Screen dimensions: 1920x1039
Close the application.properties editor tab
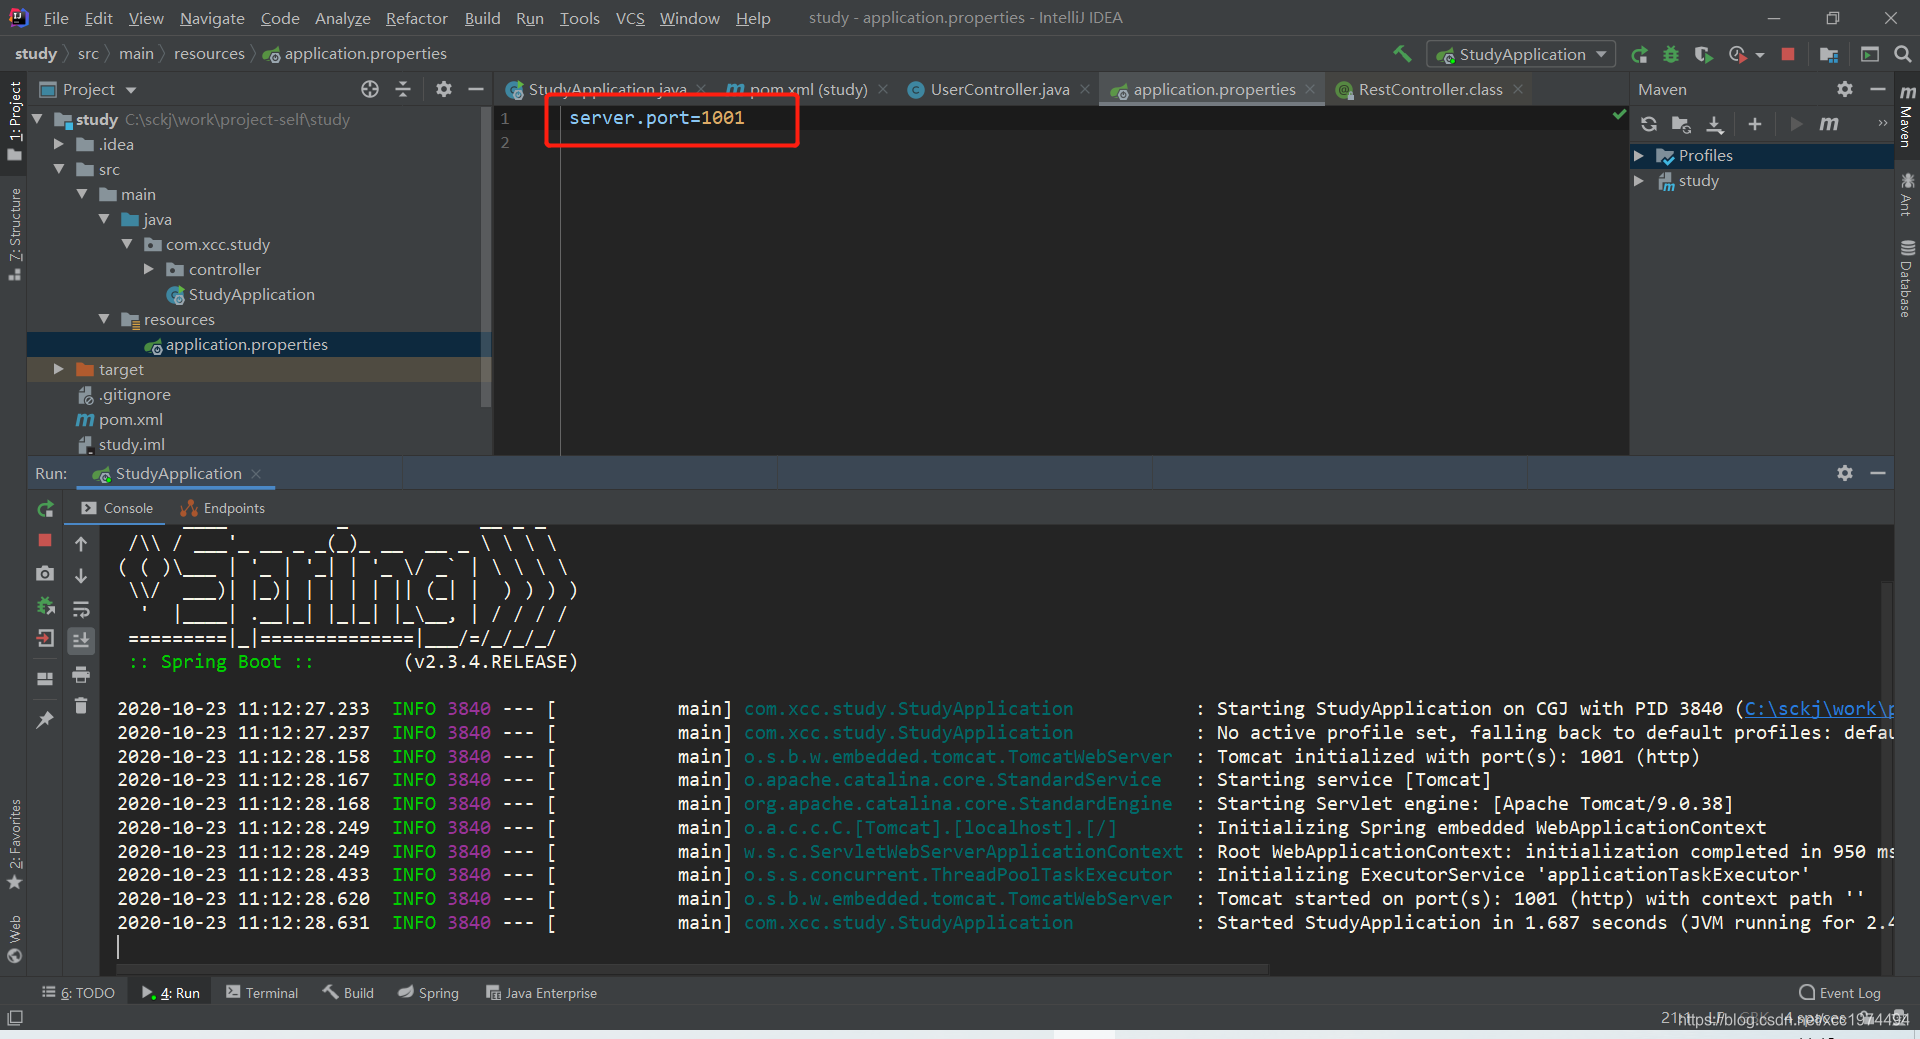1310,89
